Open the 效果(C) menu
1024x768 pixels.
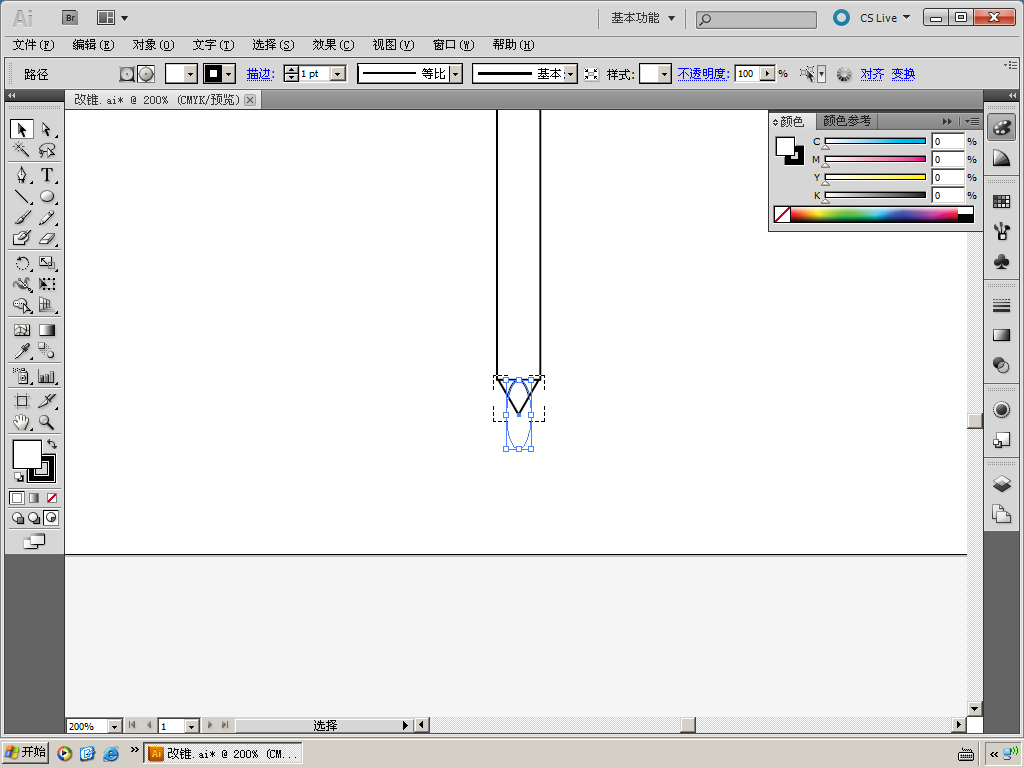point(333,45)
